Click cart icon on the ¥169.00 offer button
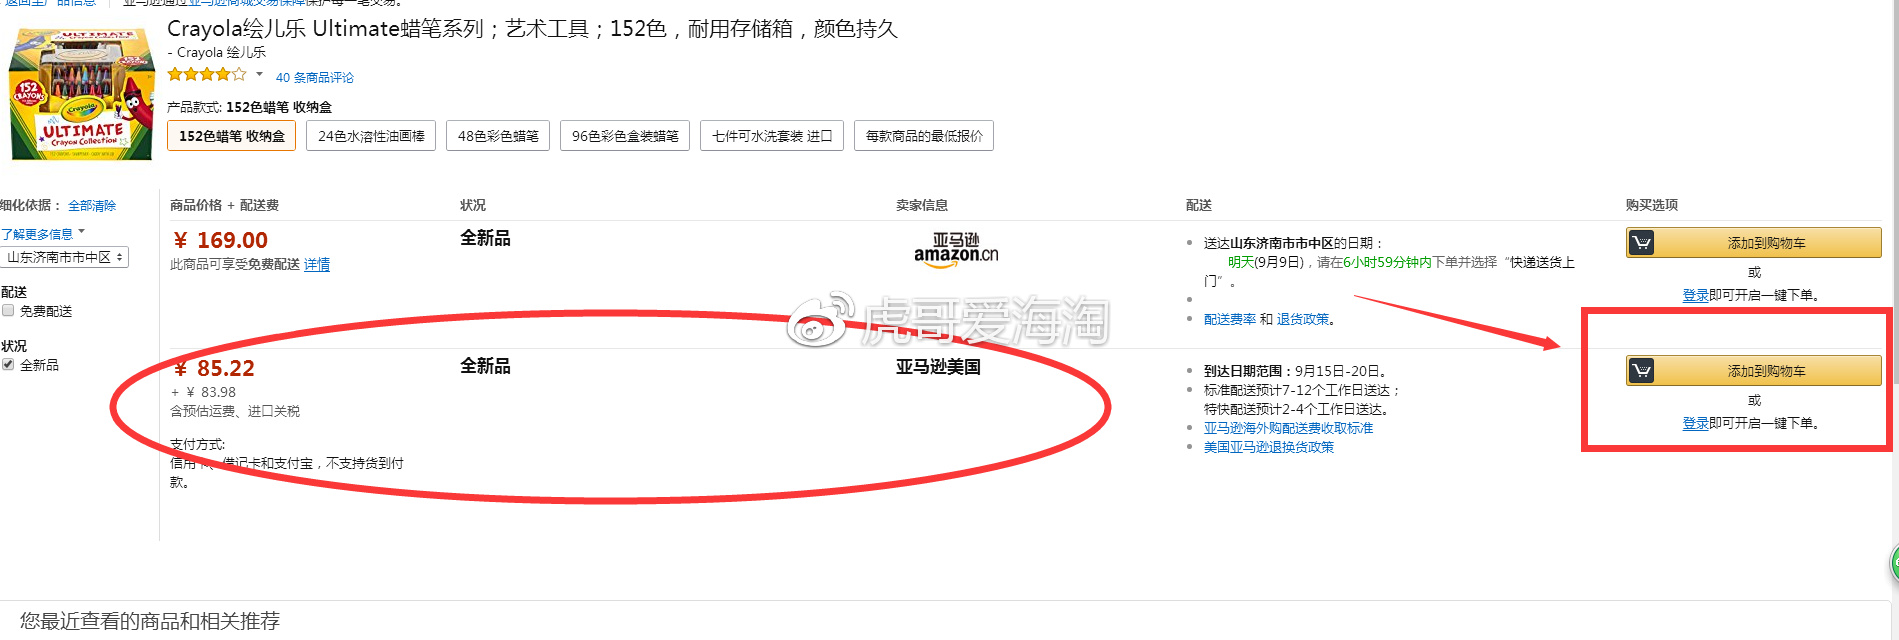1899x640 pixels. click(1641, 243)
